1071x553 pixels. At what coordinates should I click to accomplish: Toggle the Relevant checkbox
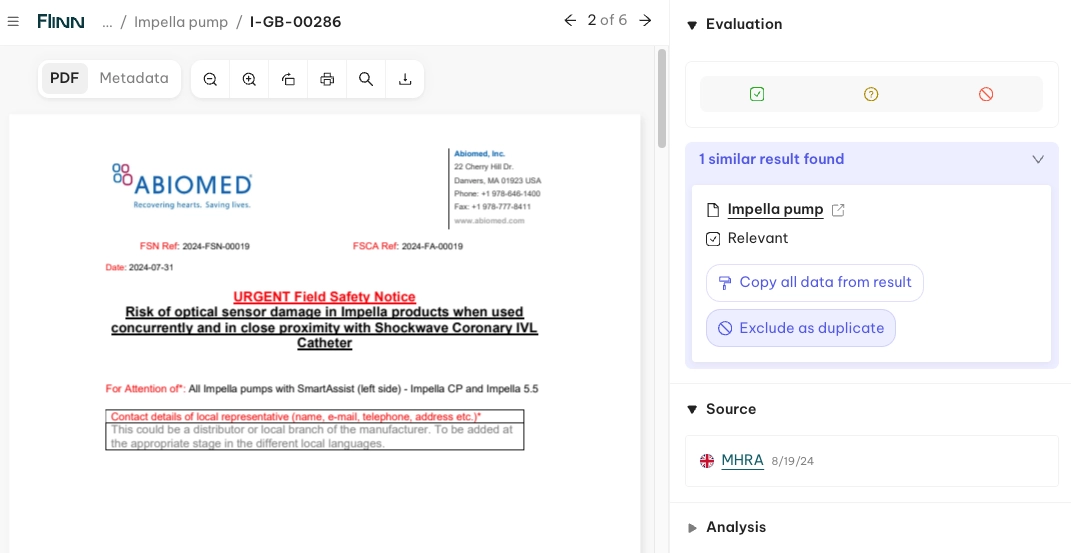tap(713, 239)
